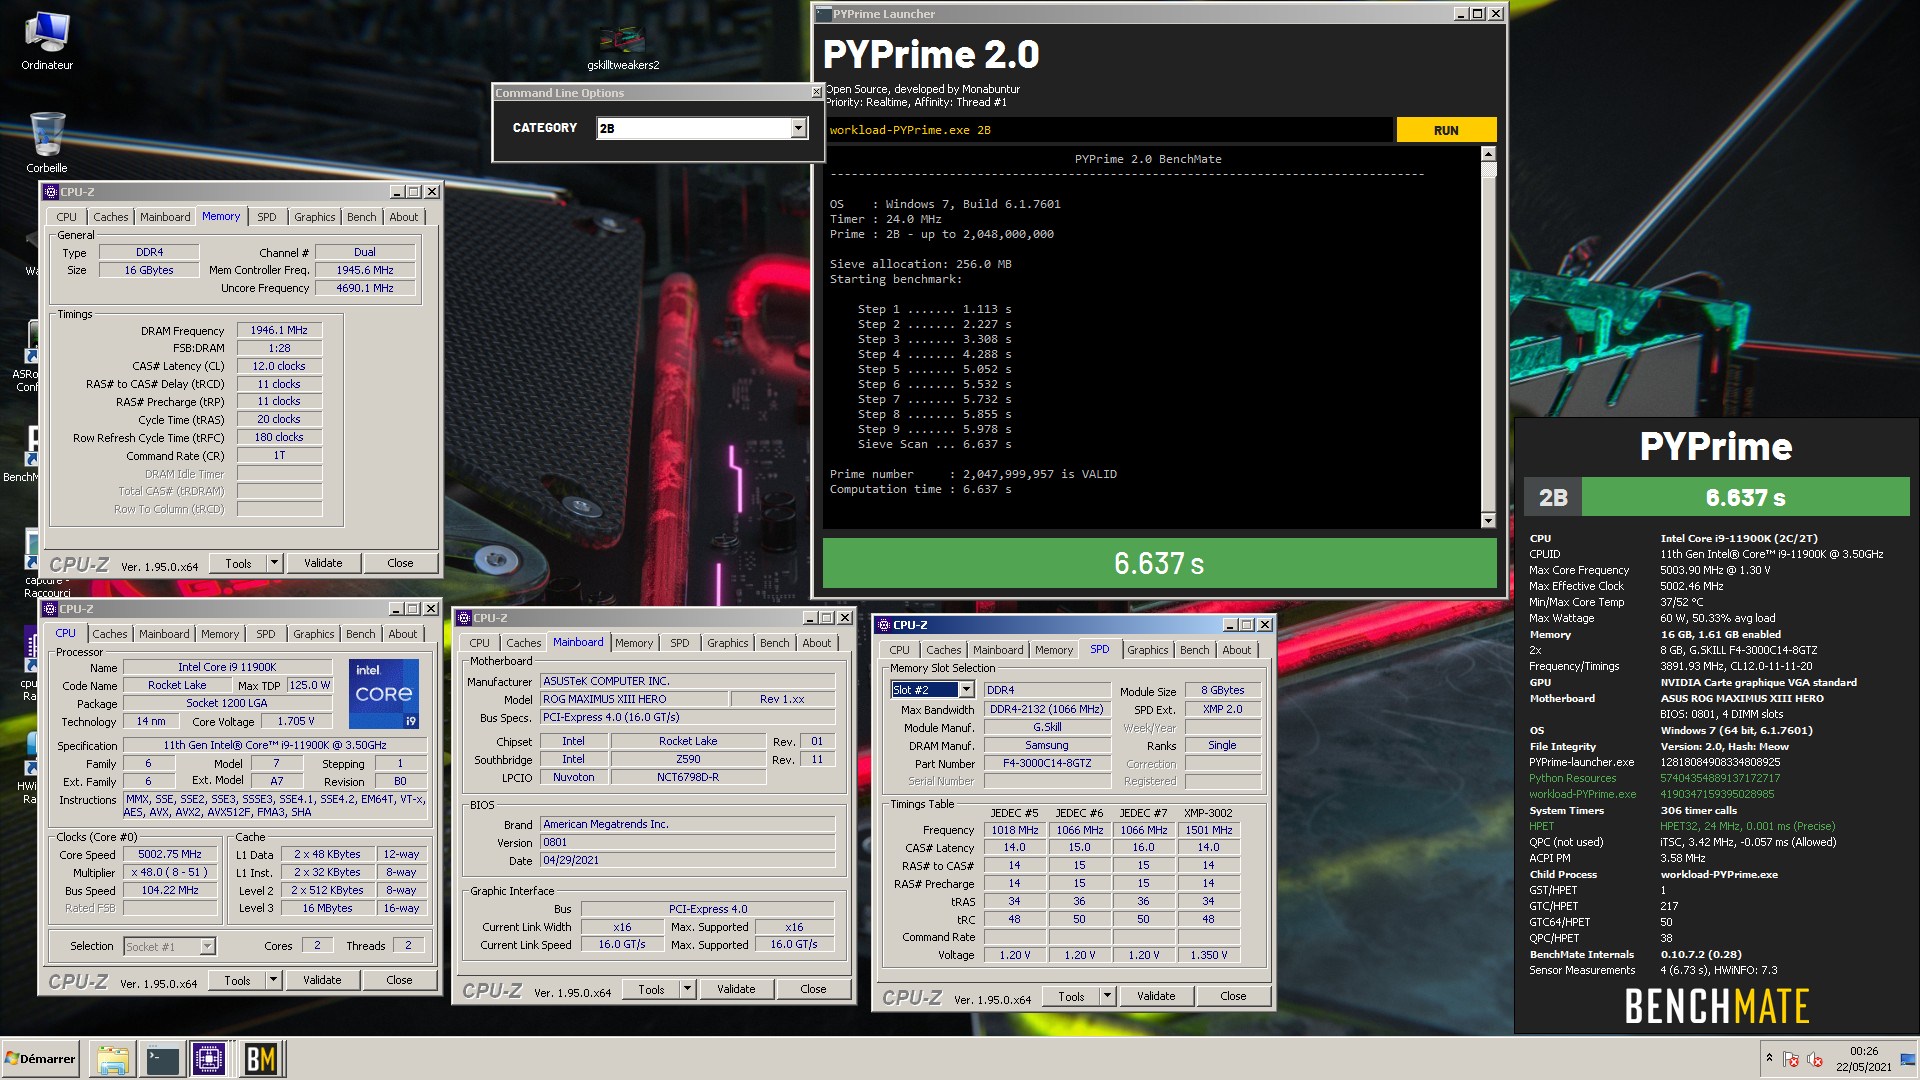Open Tools dropdown arrow in CPU-Z Memory window
1920x1080 pixels.
point(274,563)
